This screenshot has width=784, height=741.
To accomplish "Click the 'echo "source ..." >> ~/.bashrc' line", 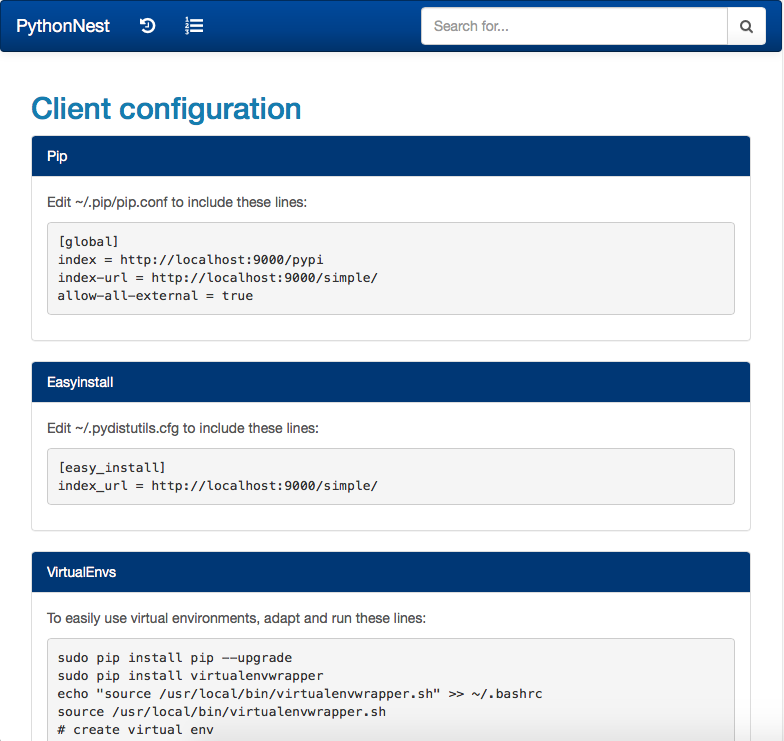I will pyautogui.click(x=300, y=694).
